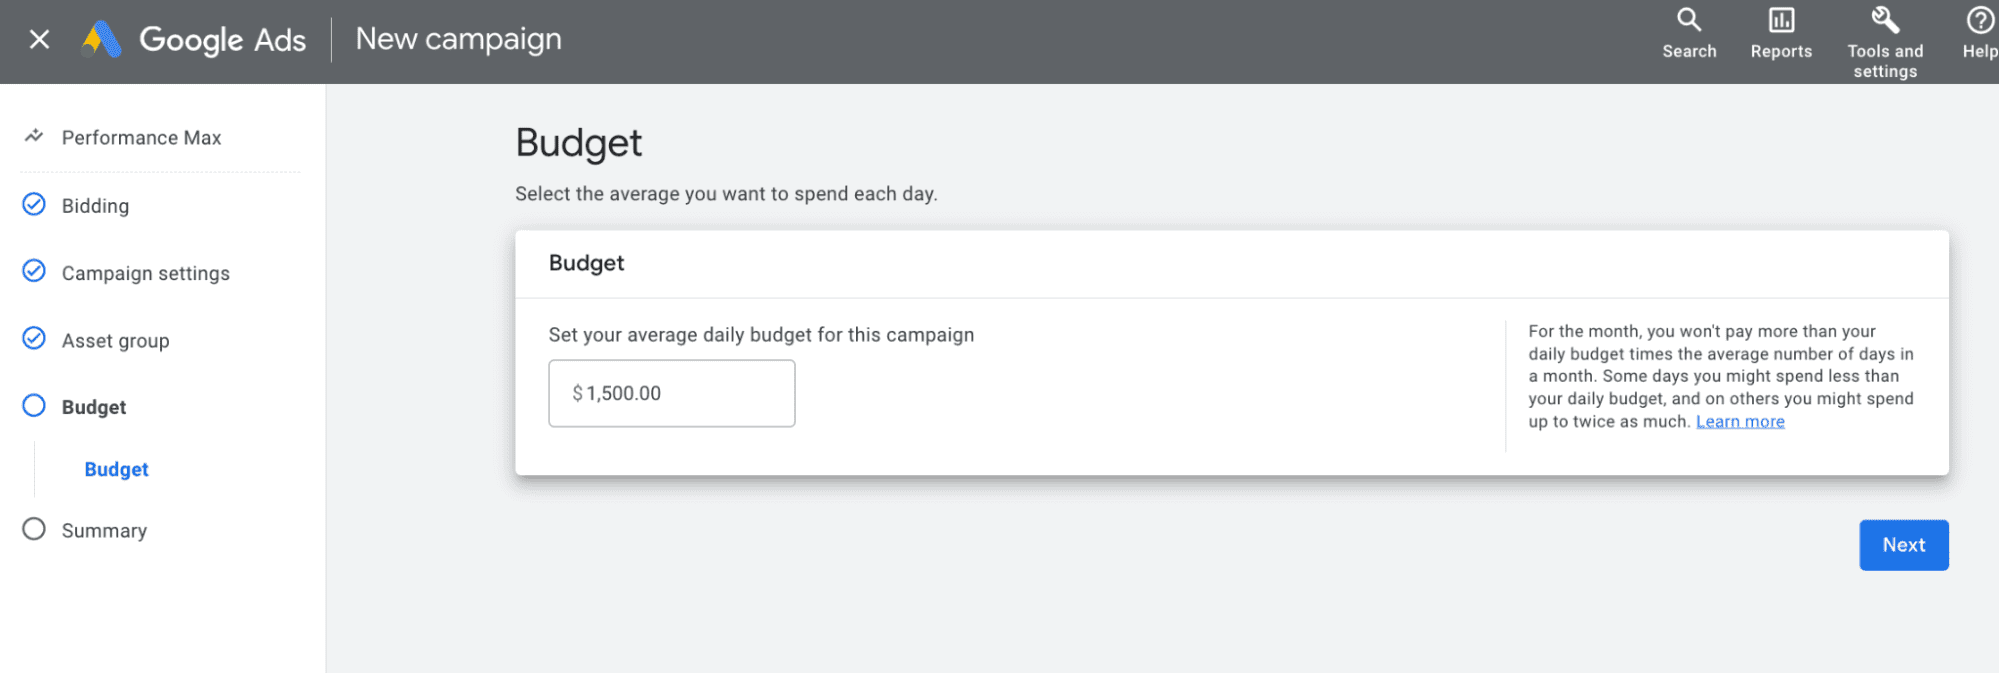Screen dimensions: 1999x673
Task: Click the Bidding completed checkmark icon
Action: tap(34, 205)
